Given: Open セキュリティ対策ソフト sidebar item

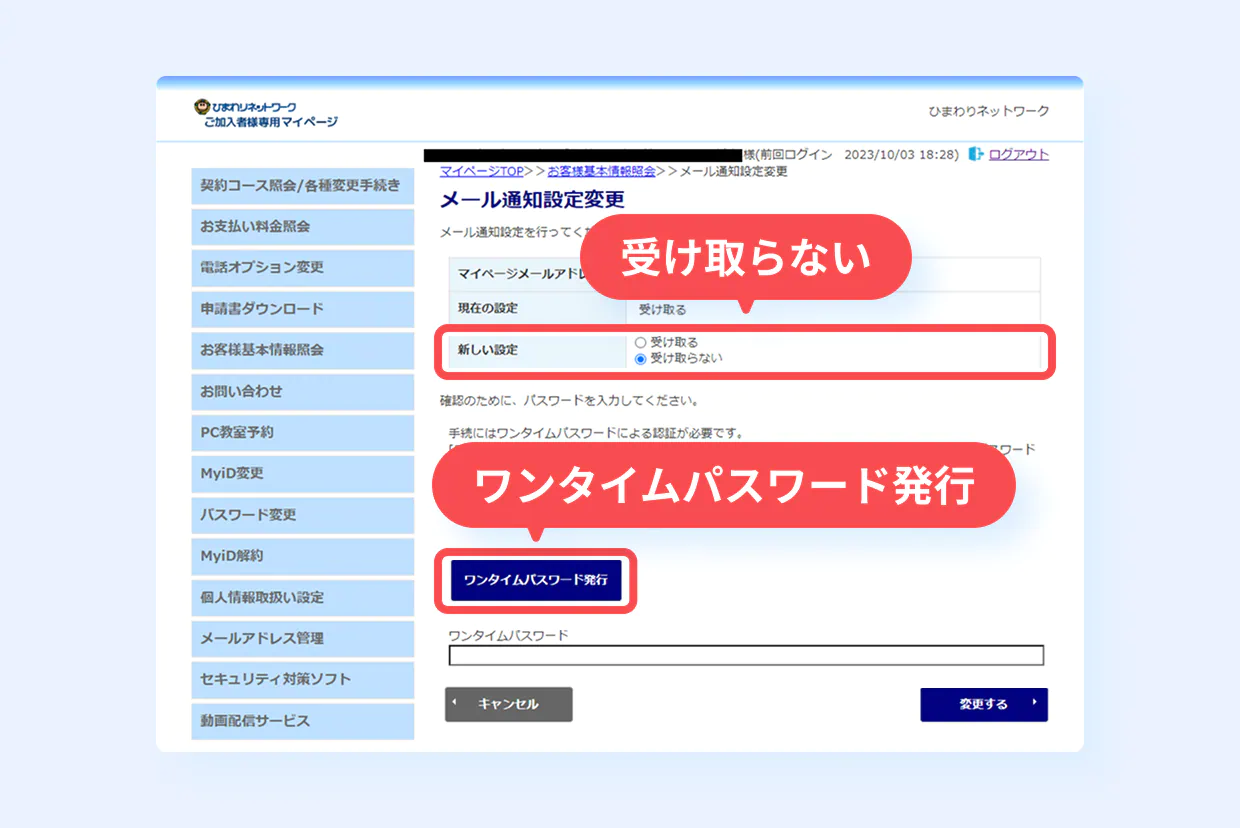Looking at the screenshot, I should (302, 679).
